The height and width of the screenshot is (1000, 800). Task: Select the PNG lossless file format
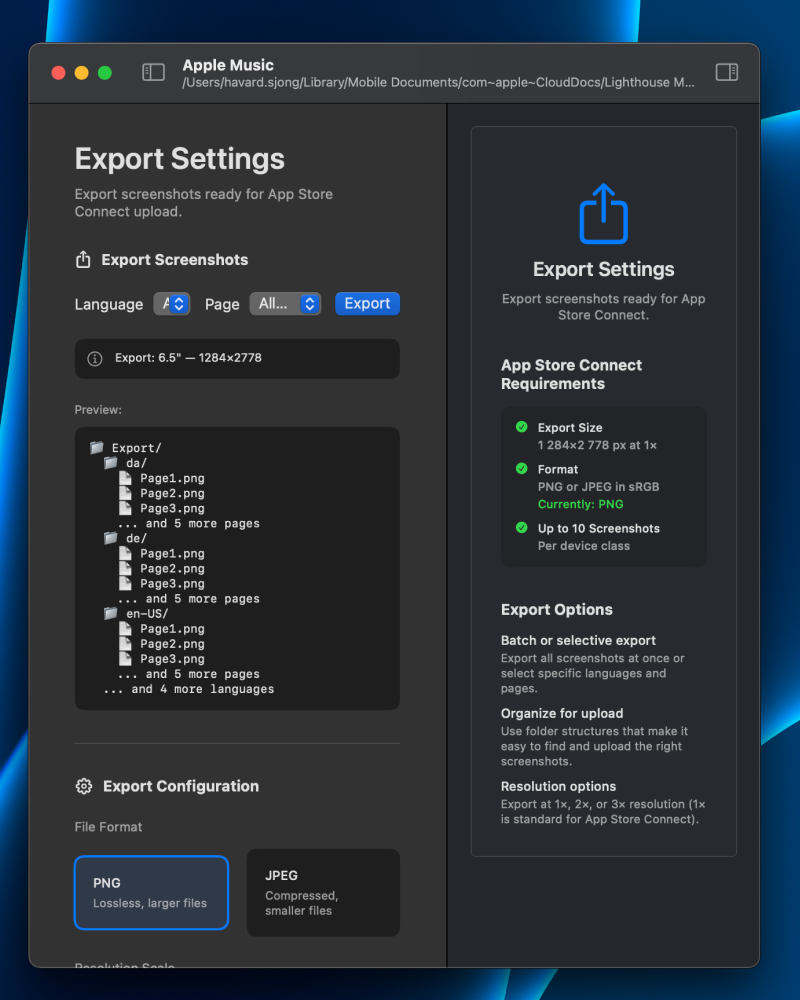(x=151, y=892)
